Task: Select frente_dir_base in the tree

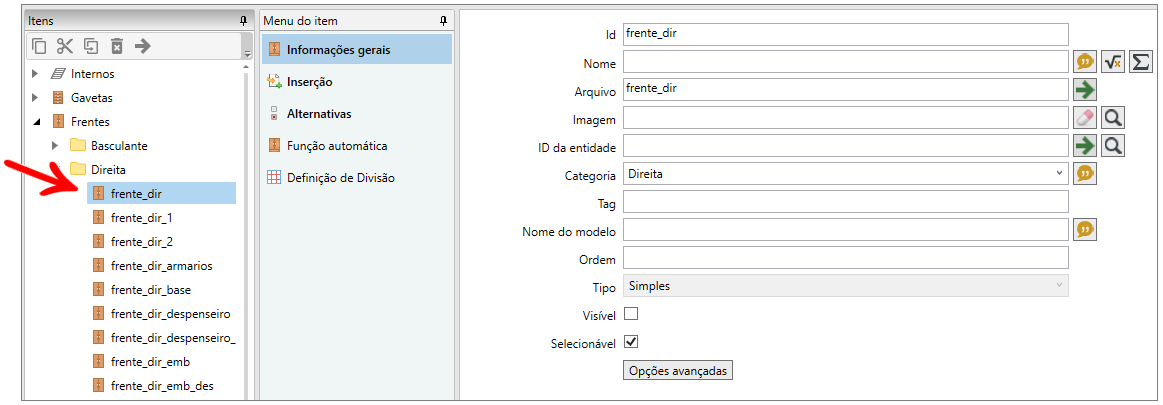Action: [150, 290]
